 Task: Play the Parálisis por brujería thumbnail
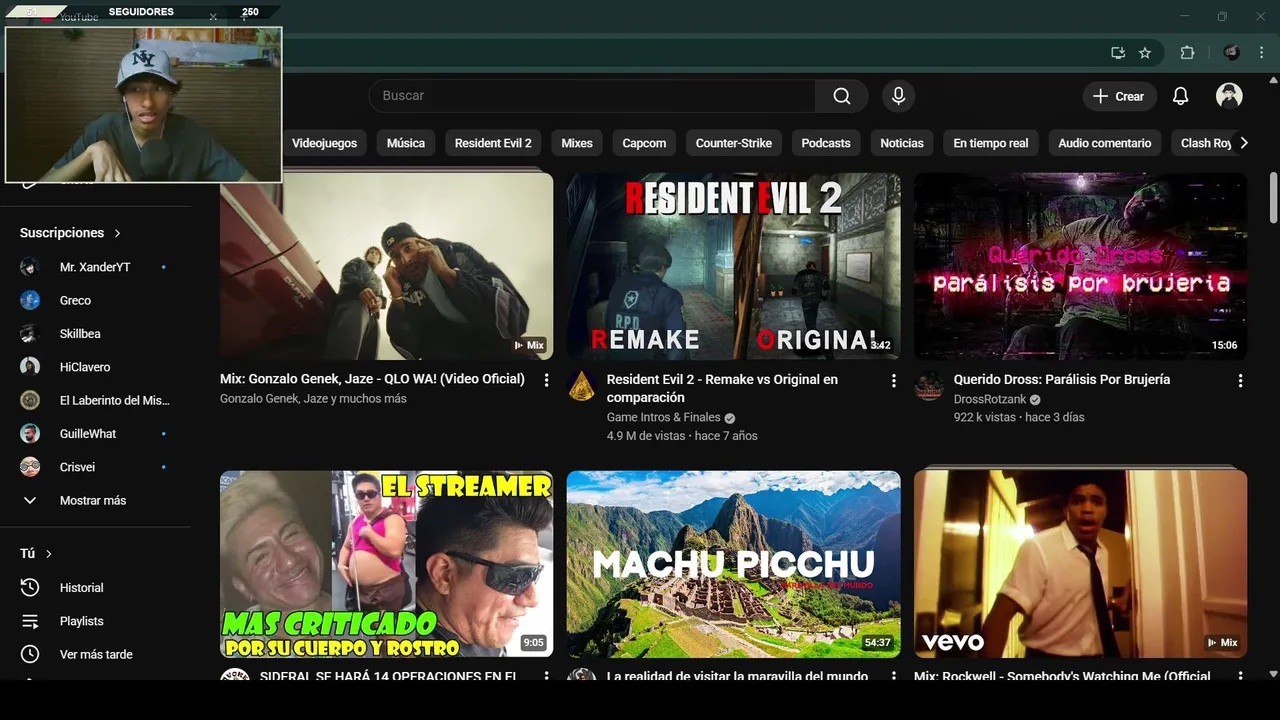click(x=1080, y=266)
